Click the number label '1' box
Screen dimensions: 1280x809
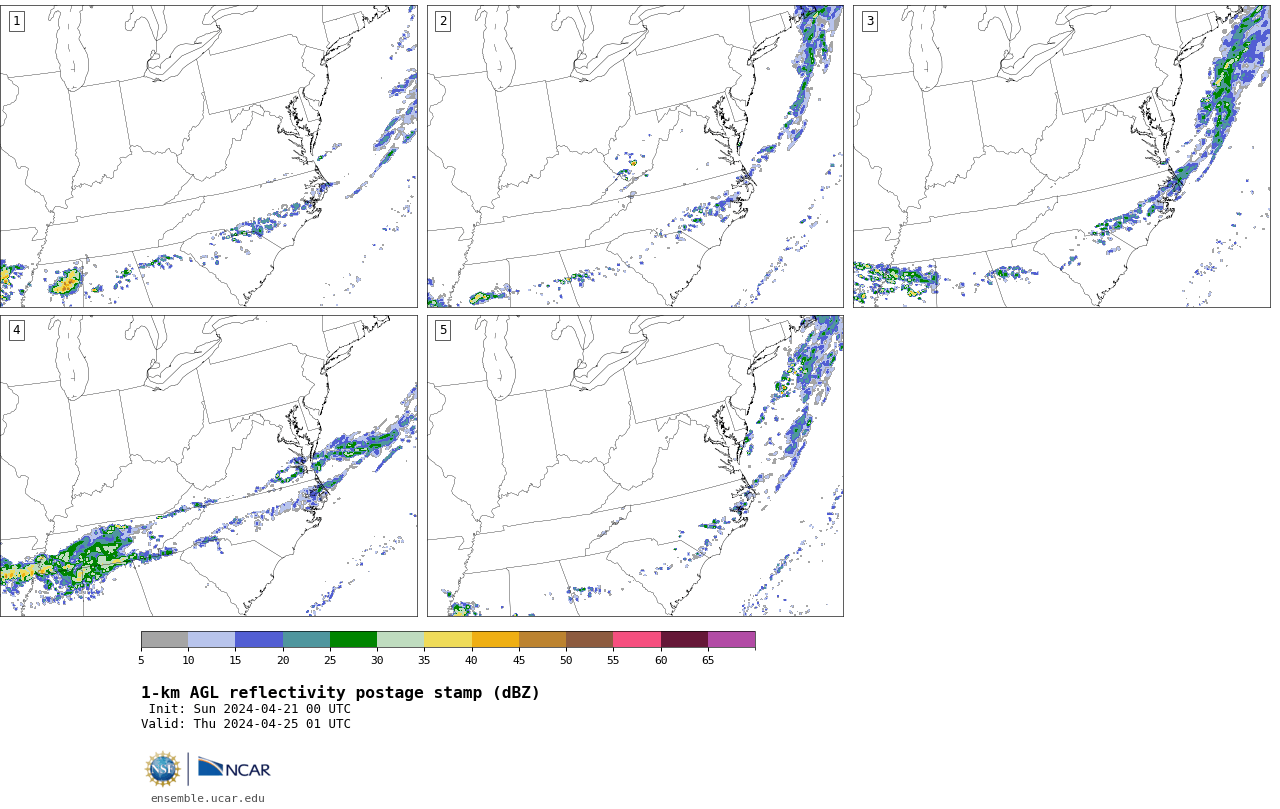(x=16, y=21)
